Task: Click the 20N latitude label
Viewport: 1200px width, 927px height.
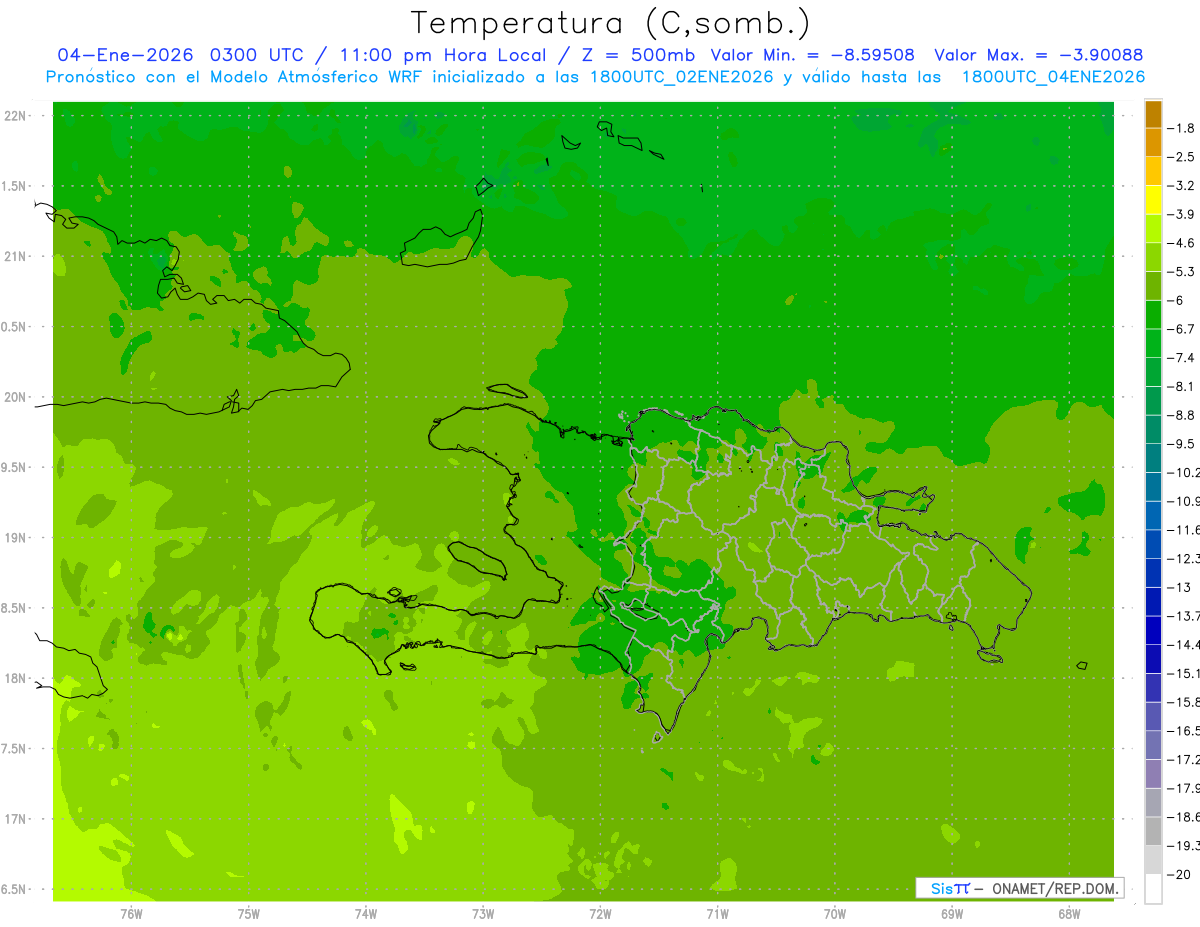Action: coord(17,397)
